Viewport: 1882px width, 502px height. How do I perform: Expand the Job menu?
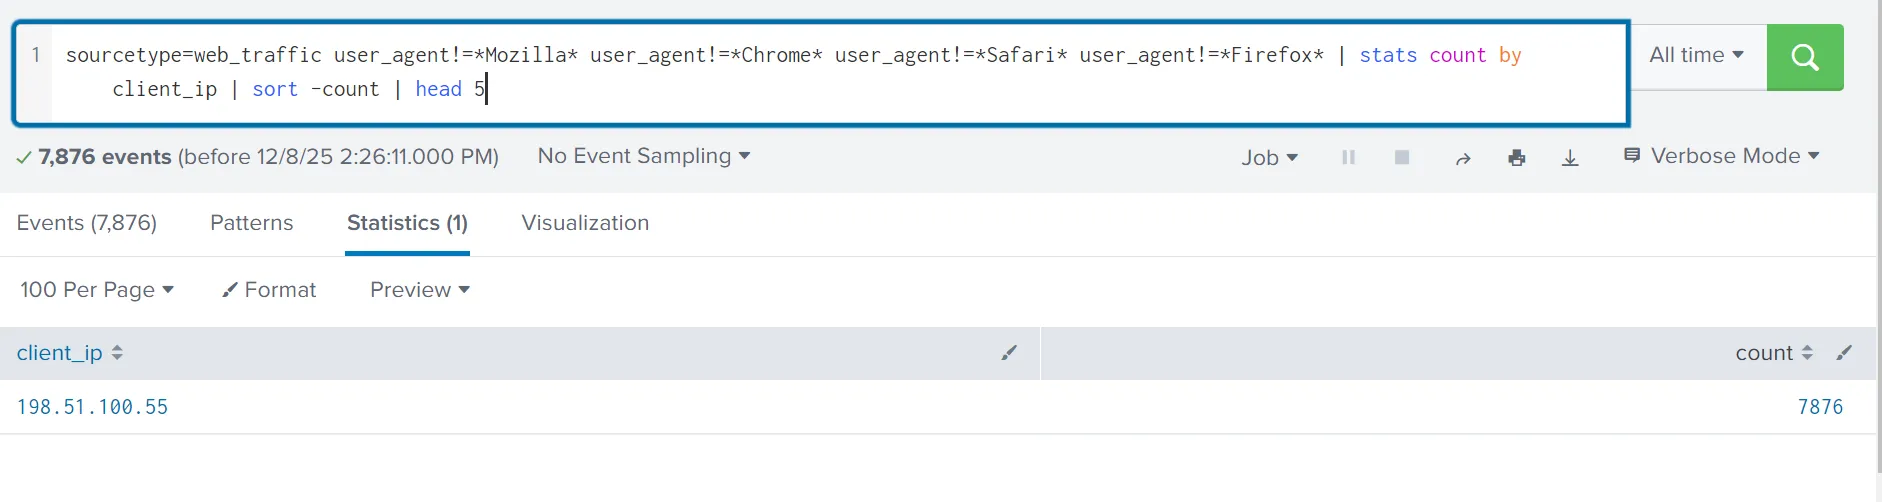1270,158
